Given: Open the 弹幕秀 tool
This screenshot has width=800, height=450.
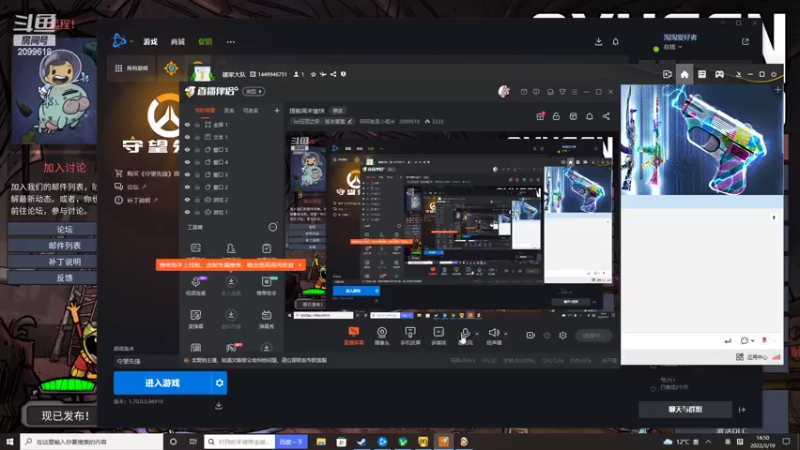Looking at the screenshot, I should (266, 318).
